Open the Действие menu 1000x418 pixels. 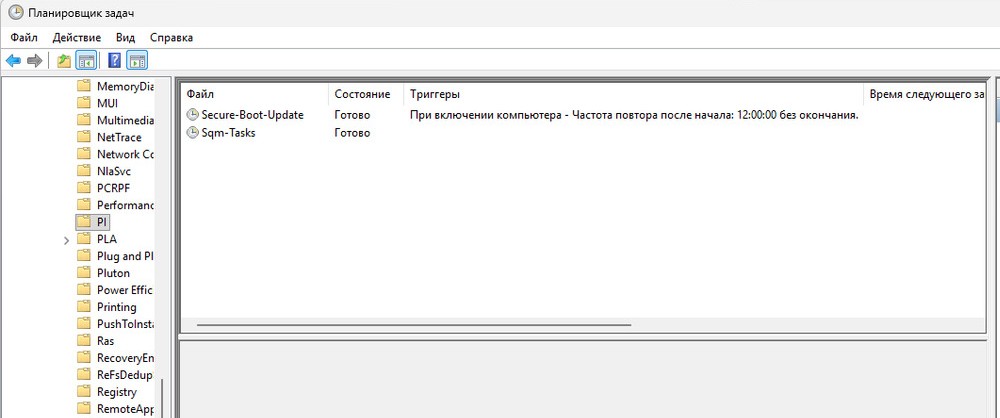pyautogui.click(x=77, y=38)
